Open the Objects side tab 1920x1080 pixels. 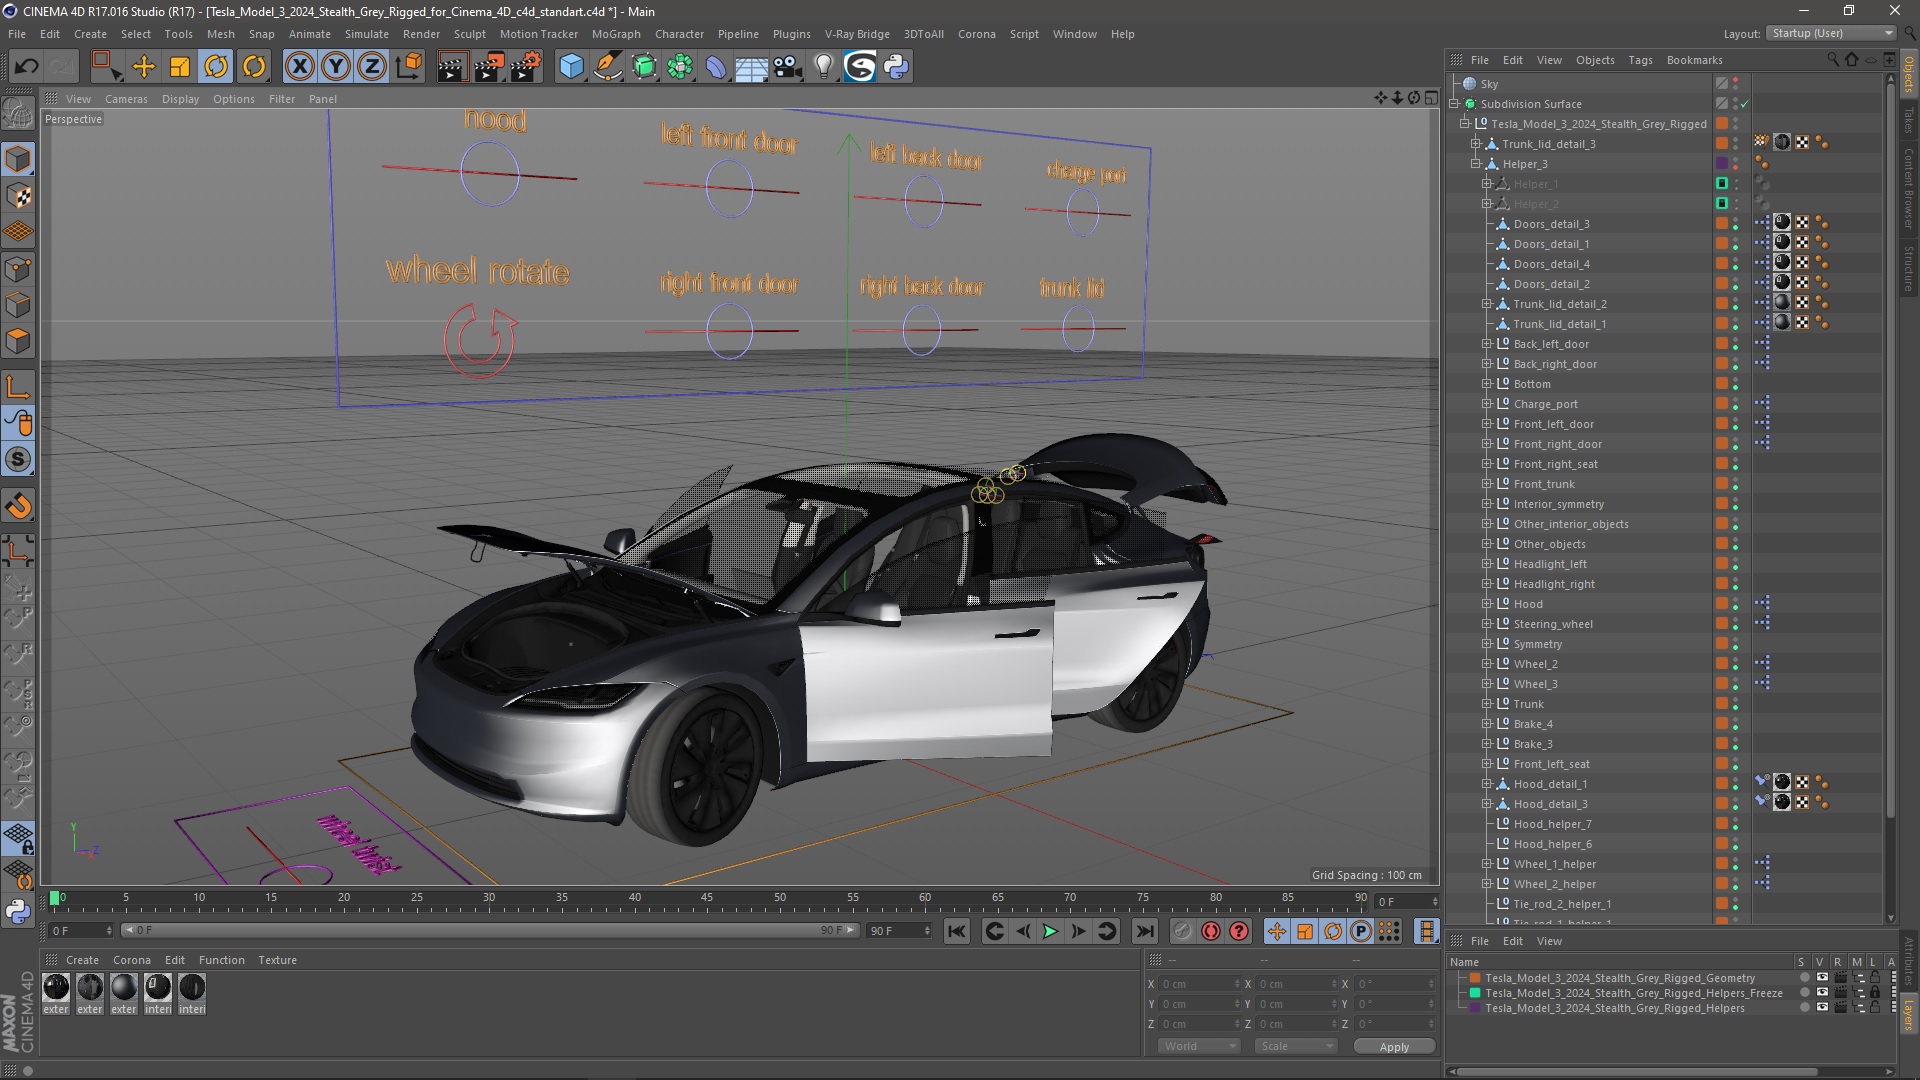coord(1909,74)
